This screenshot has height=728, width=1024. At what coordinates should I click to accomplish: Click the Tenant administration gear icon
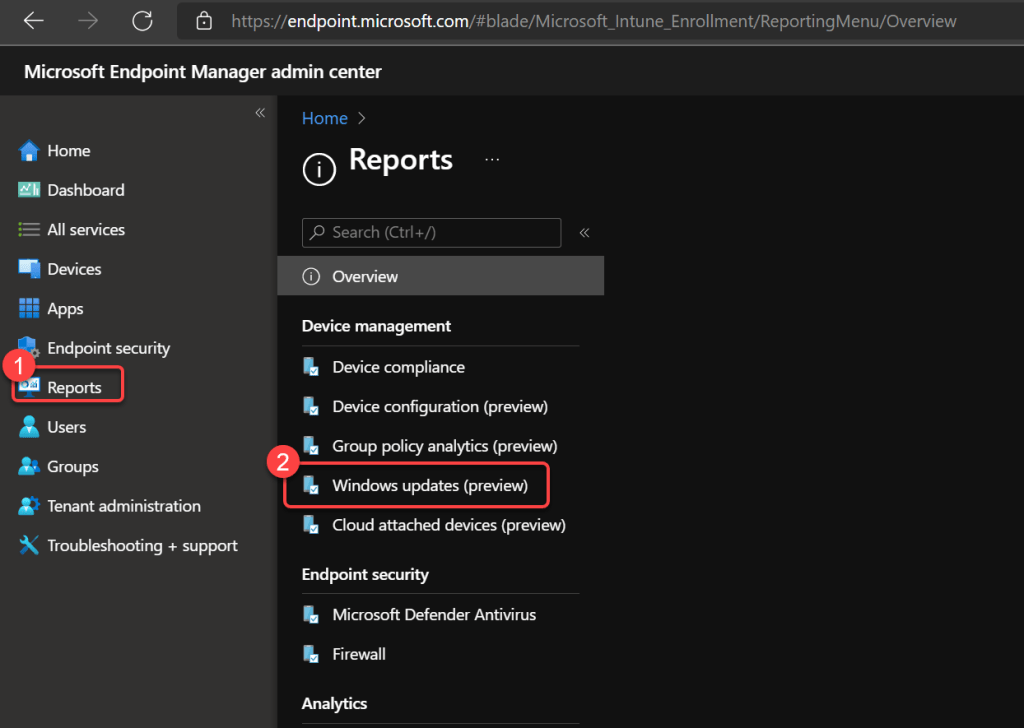click(29, 506)
